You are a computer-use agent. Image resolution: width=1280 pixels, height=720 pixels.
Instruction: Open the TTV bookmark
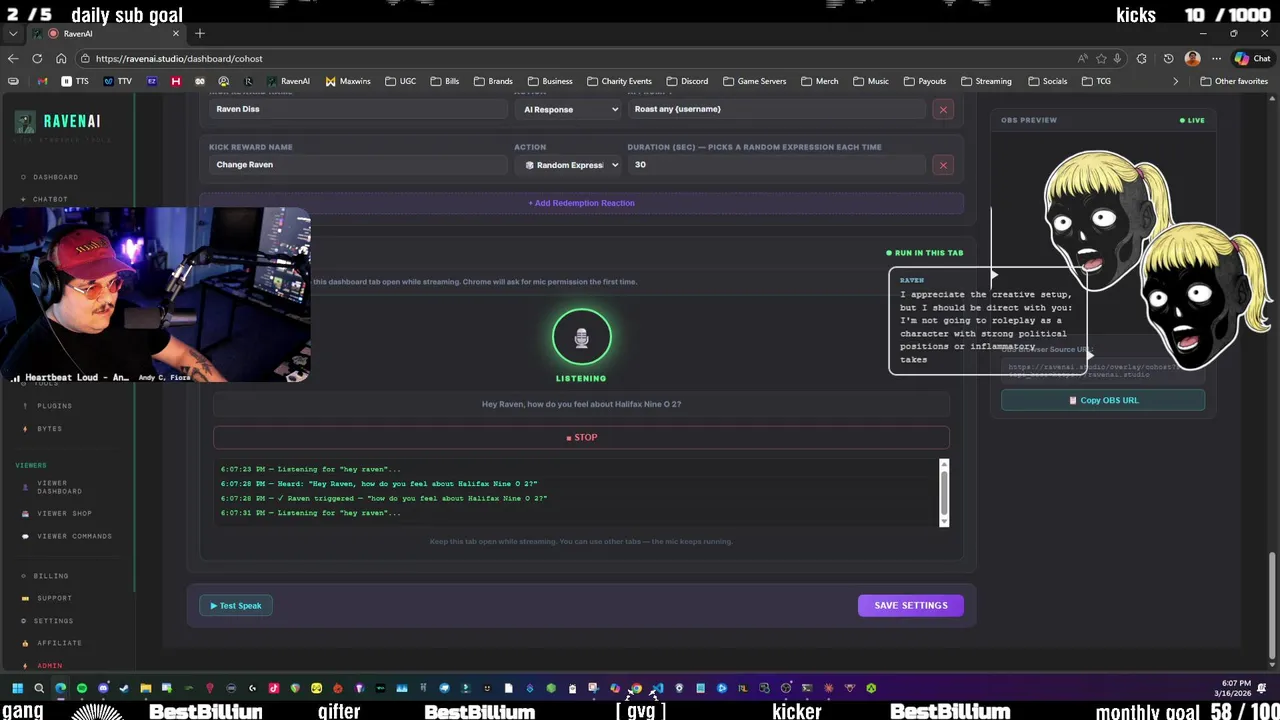(x=118, y=81)
